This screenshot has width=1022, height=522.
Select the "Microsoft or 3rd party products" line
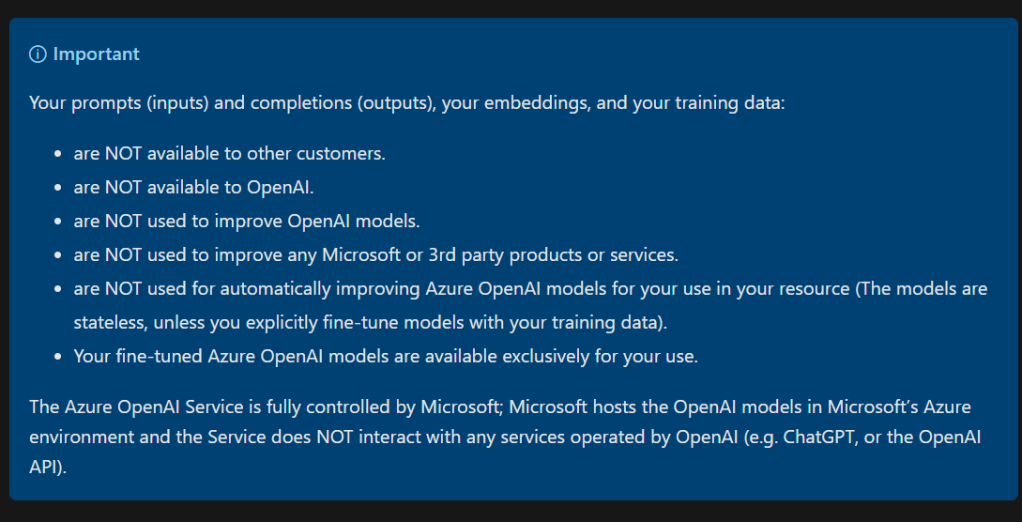click(x=376, y=255)
